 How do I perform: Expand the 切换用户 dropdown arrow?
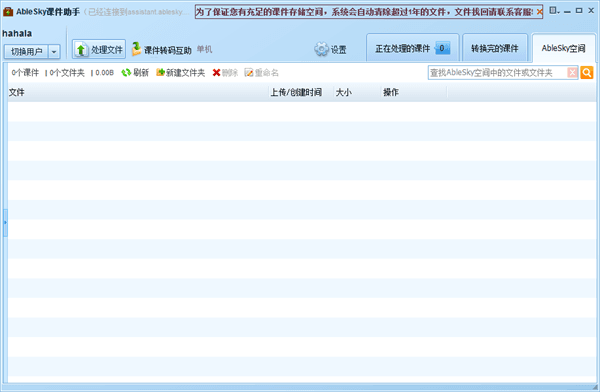tap(54, 52)
